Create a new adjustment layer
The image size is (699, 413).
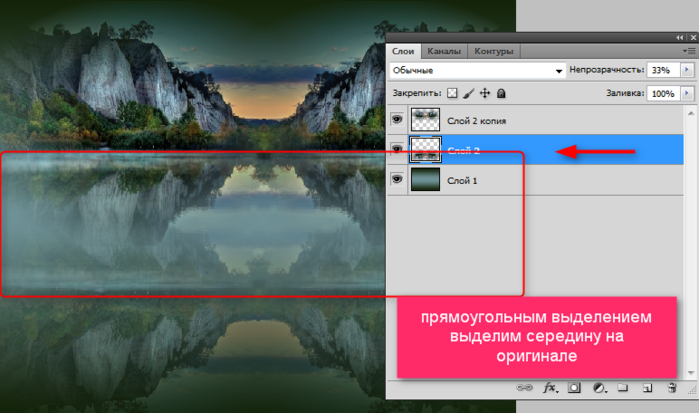[599, 388]
